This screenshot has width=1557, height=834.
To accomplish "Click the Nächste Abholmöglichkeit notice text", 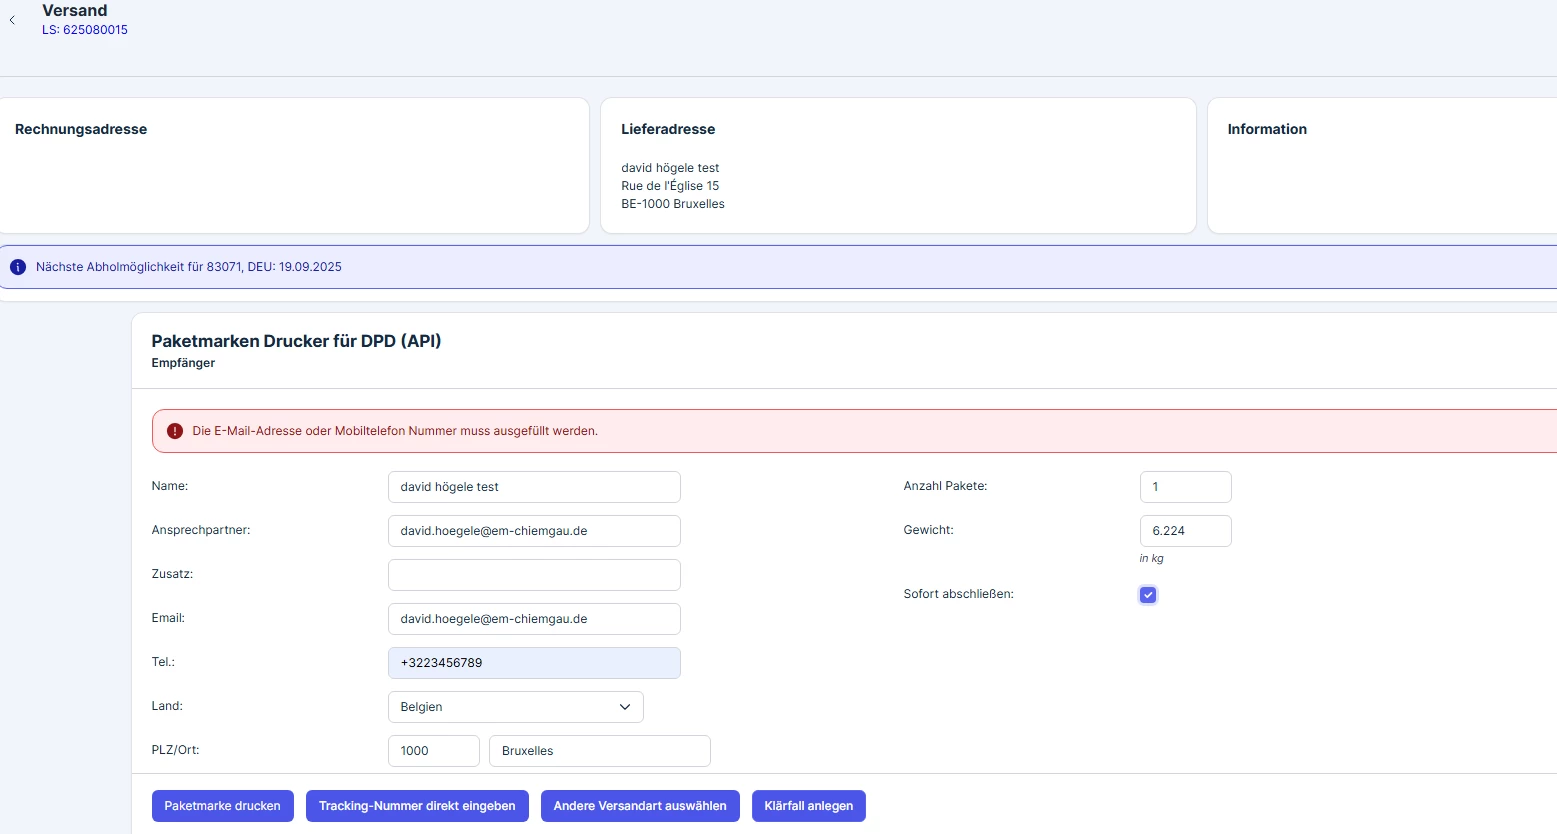I will tap(189, 267).
